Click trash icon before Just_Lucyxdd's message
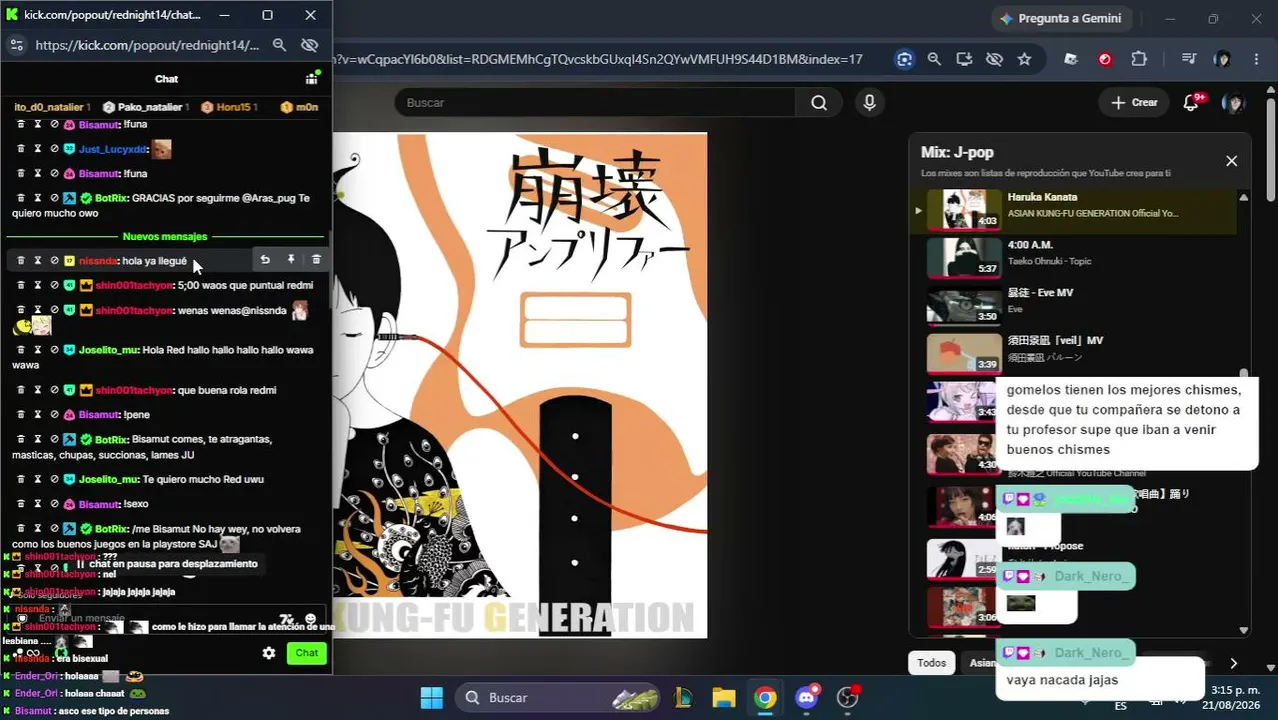The width and height of the screenshot is (1278, 720). click(x=20, y=149)
